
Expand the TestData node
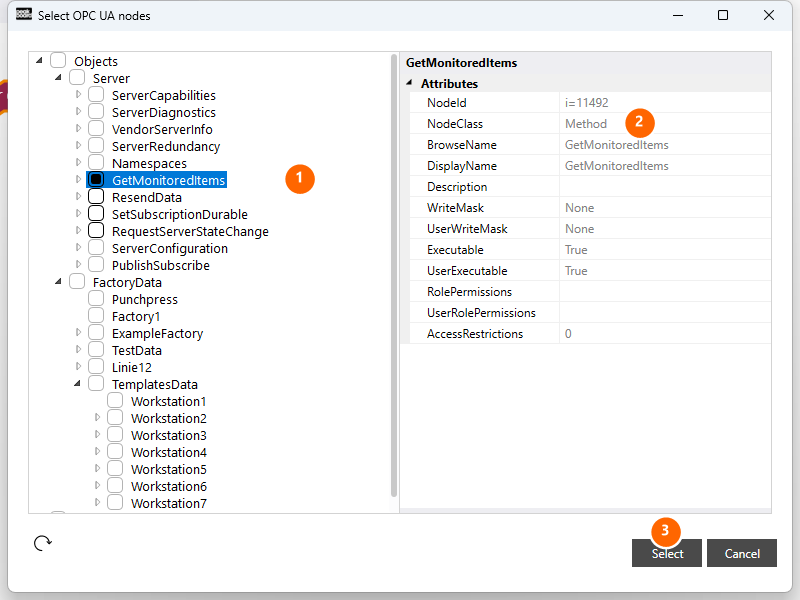(78, 349)
